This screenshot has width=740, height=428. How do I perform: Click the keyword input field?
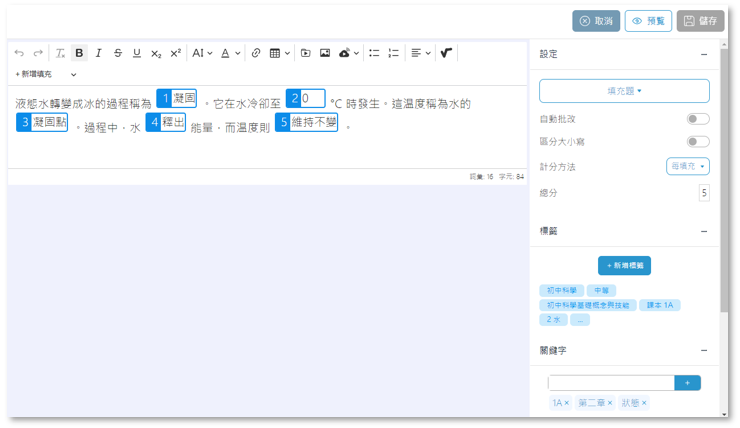(611, 383)
